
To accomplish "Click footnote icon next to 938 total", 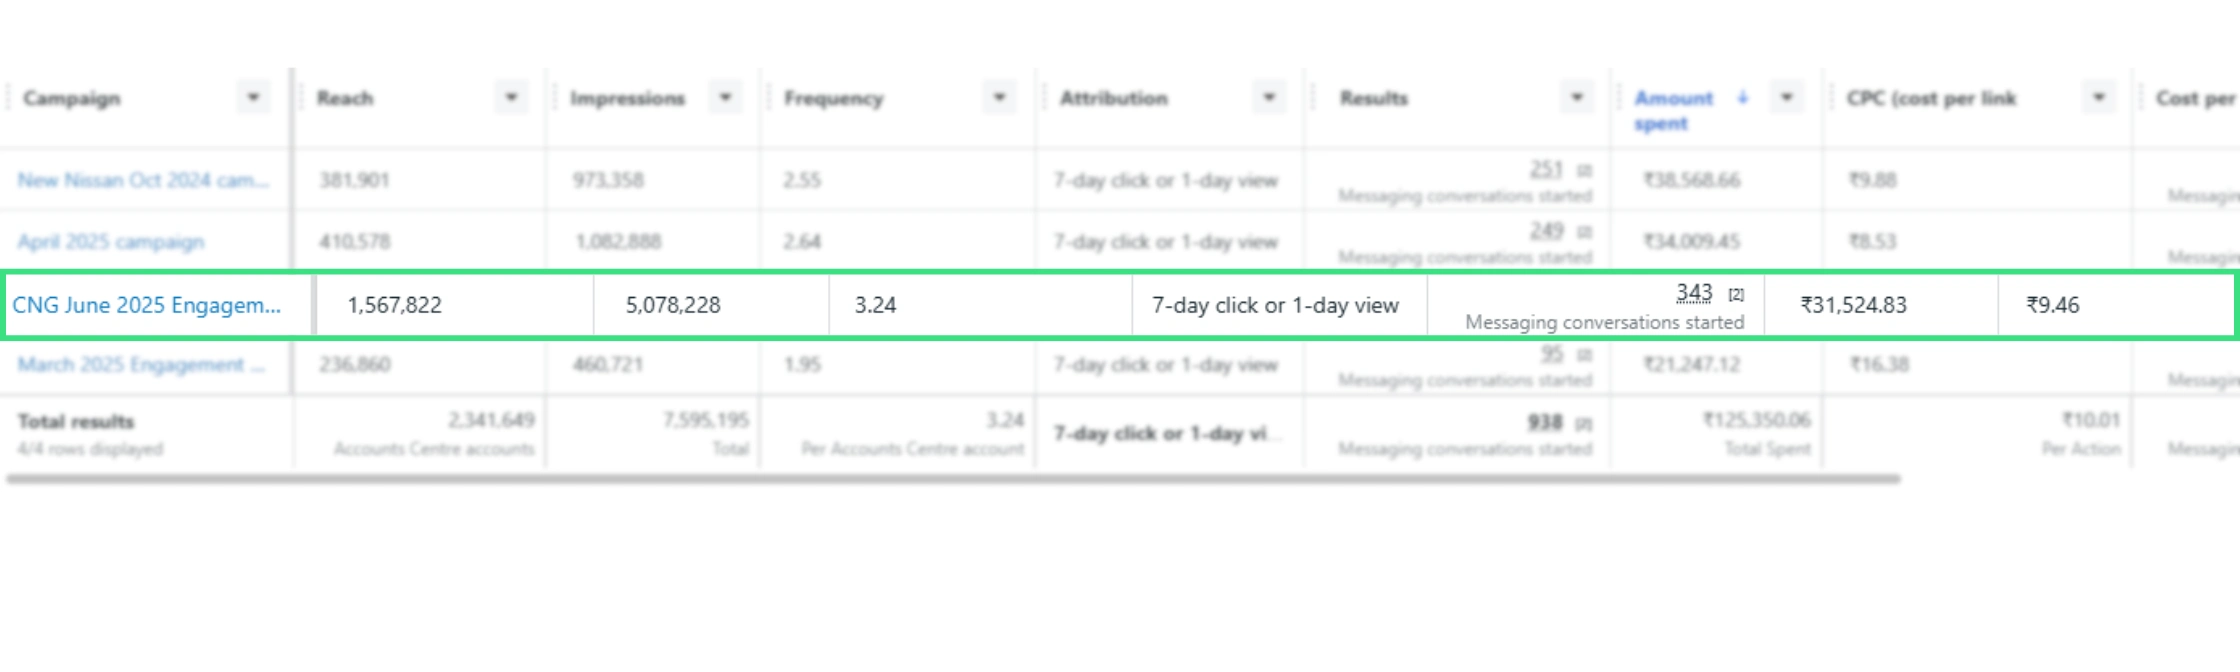I will click(x=1585, y=424).
